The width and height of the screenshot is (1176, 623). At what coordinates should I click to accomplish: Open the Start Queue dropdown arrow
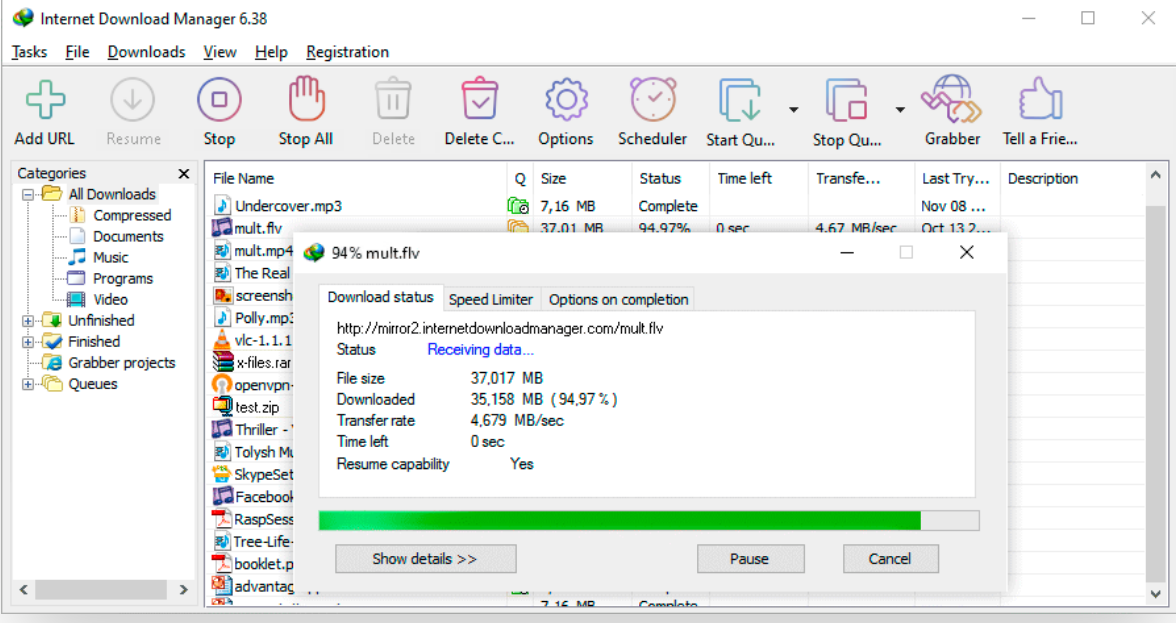[x=793, y=111]
